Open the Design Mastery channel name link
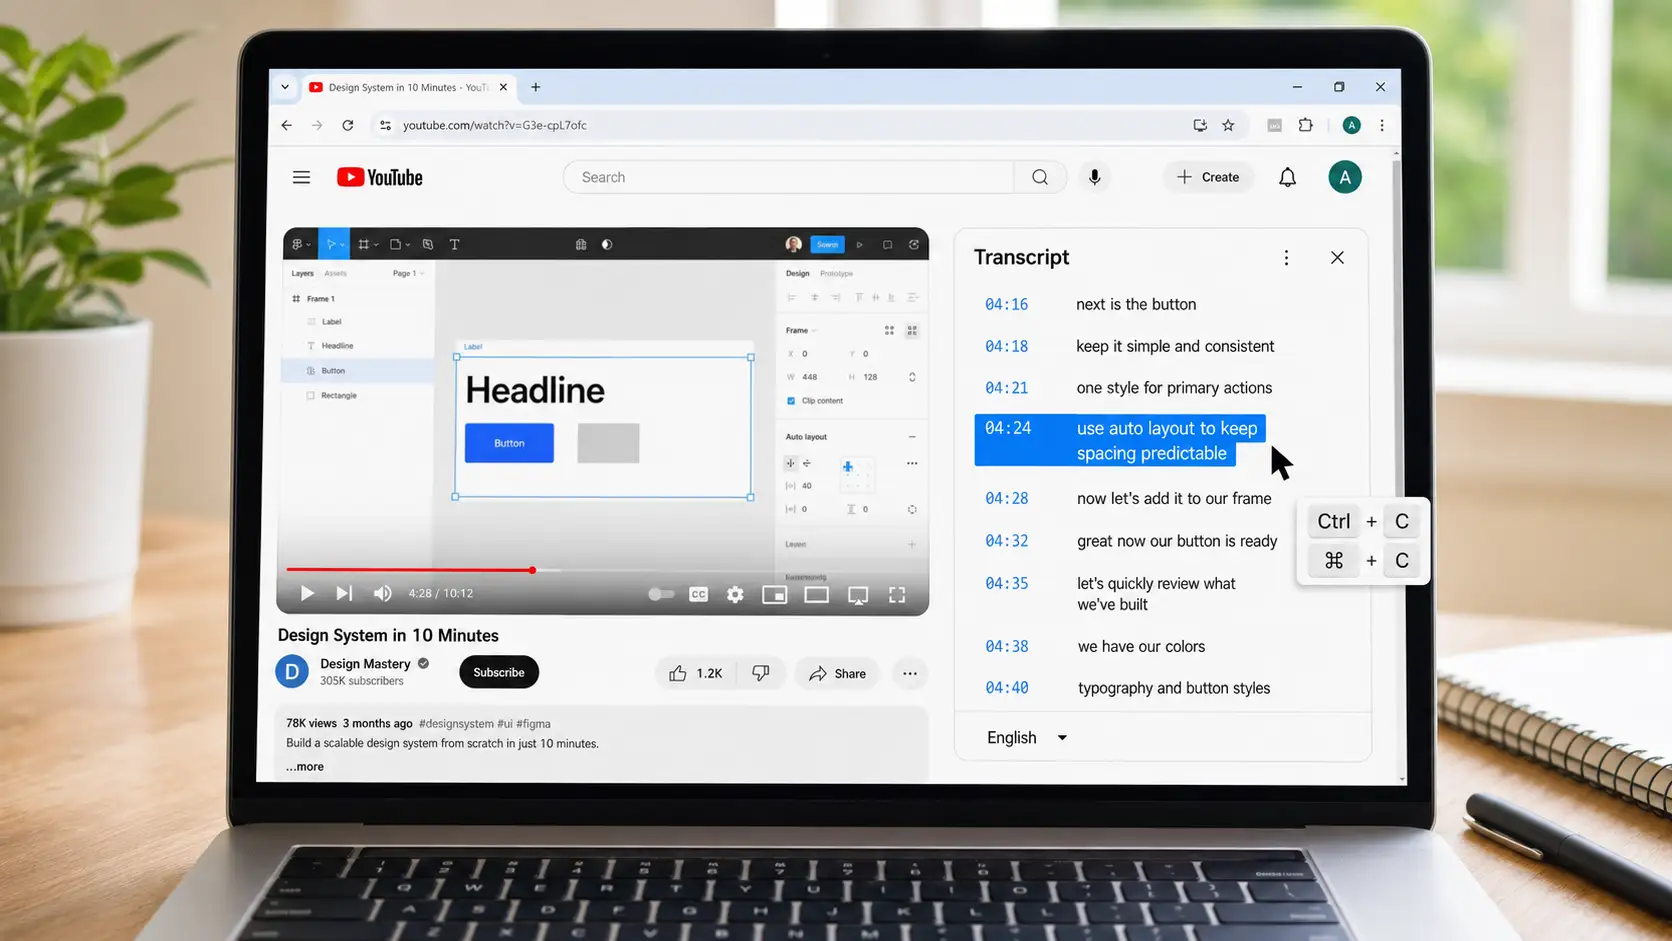 [365, 664]
